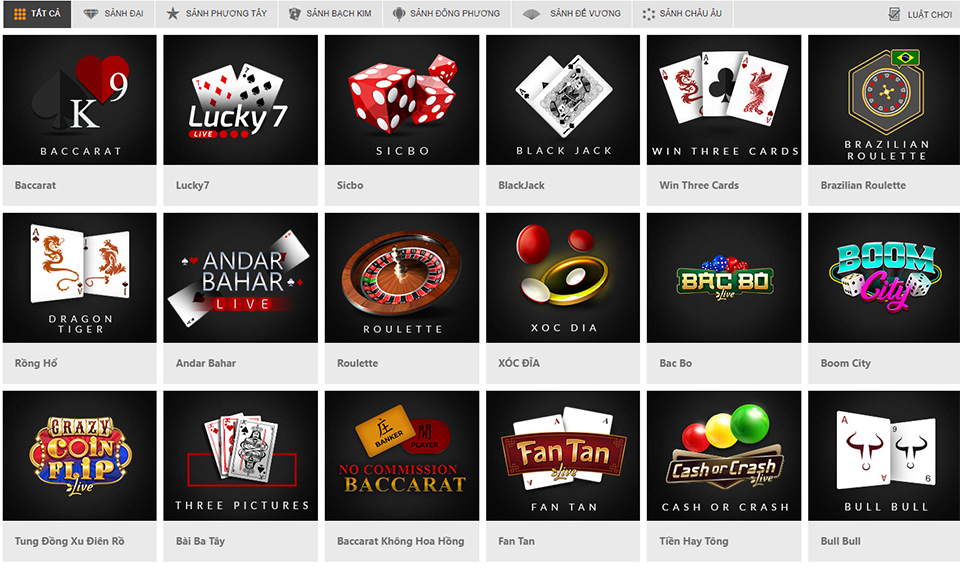Open the Xoc Dia game tile
The image size is (960, 568).
click(x=563, y=278)
